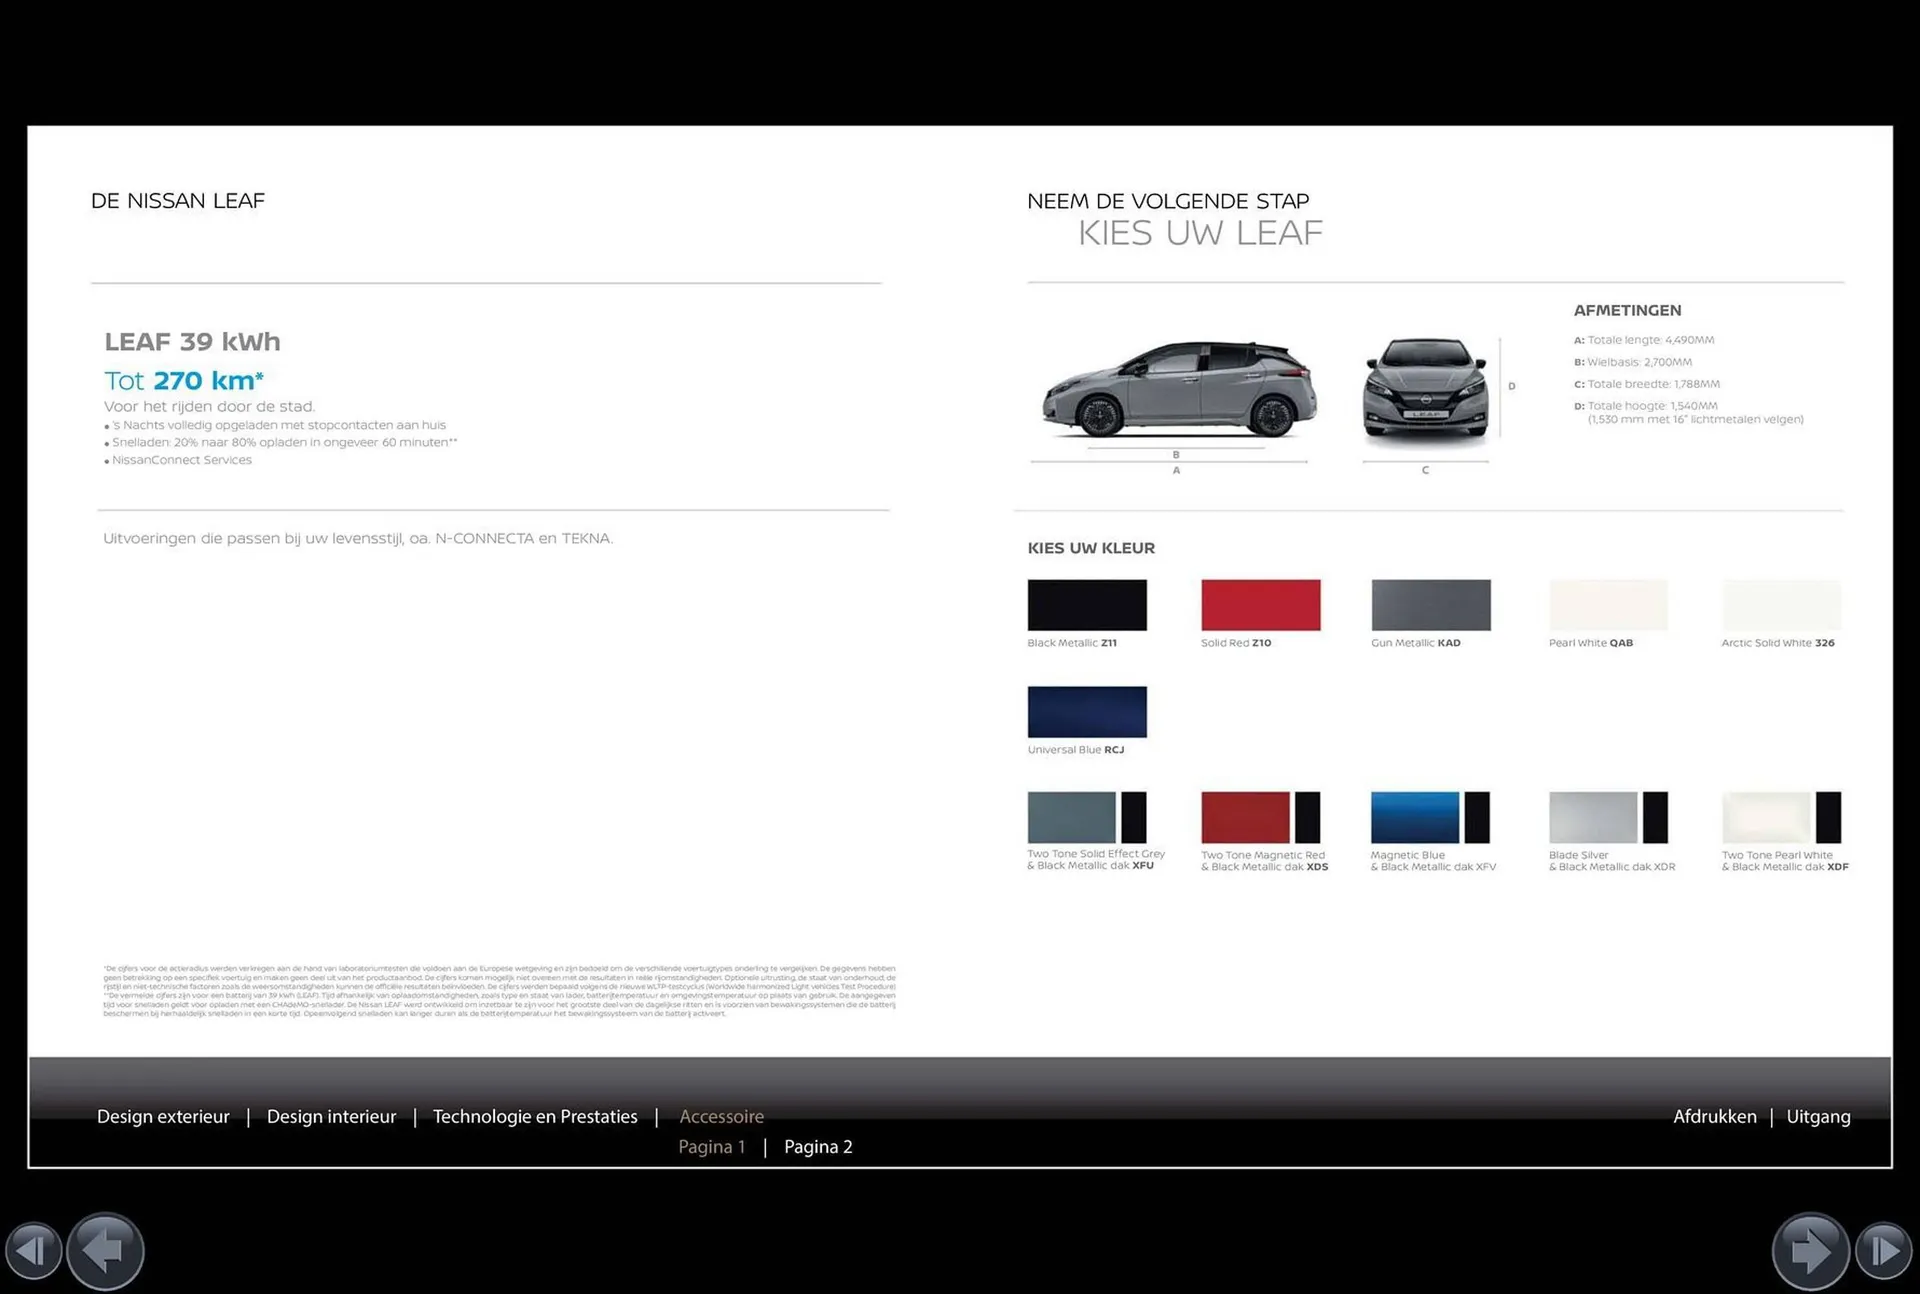This screenshot has width=1920, height=1294.
Task: Go to the previous page arrow
Action: click(x=104, y=1250)
